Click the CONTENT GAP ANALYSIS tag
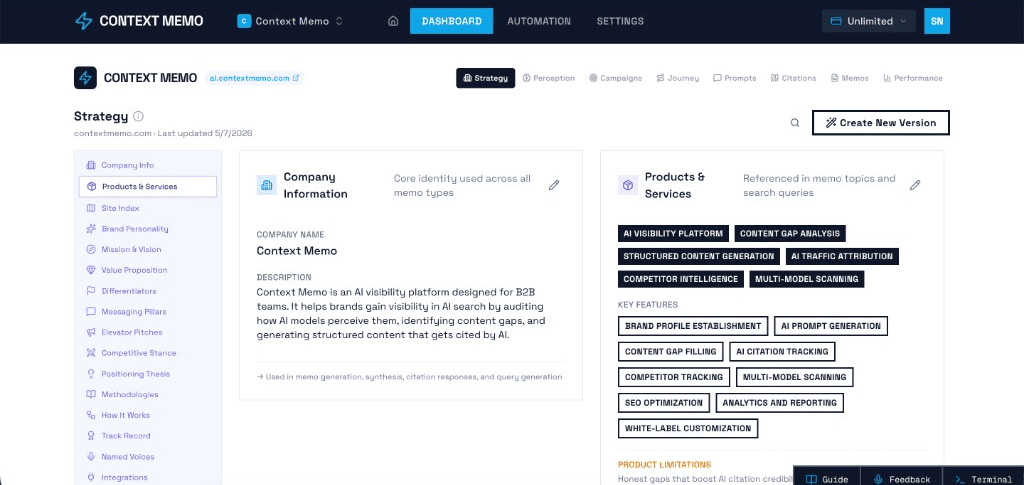This screenshot has width=1024, height=485. coord(790,234)
